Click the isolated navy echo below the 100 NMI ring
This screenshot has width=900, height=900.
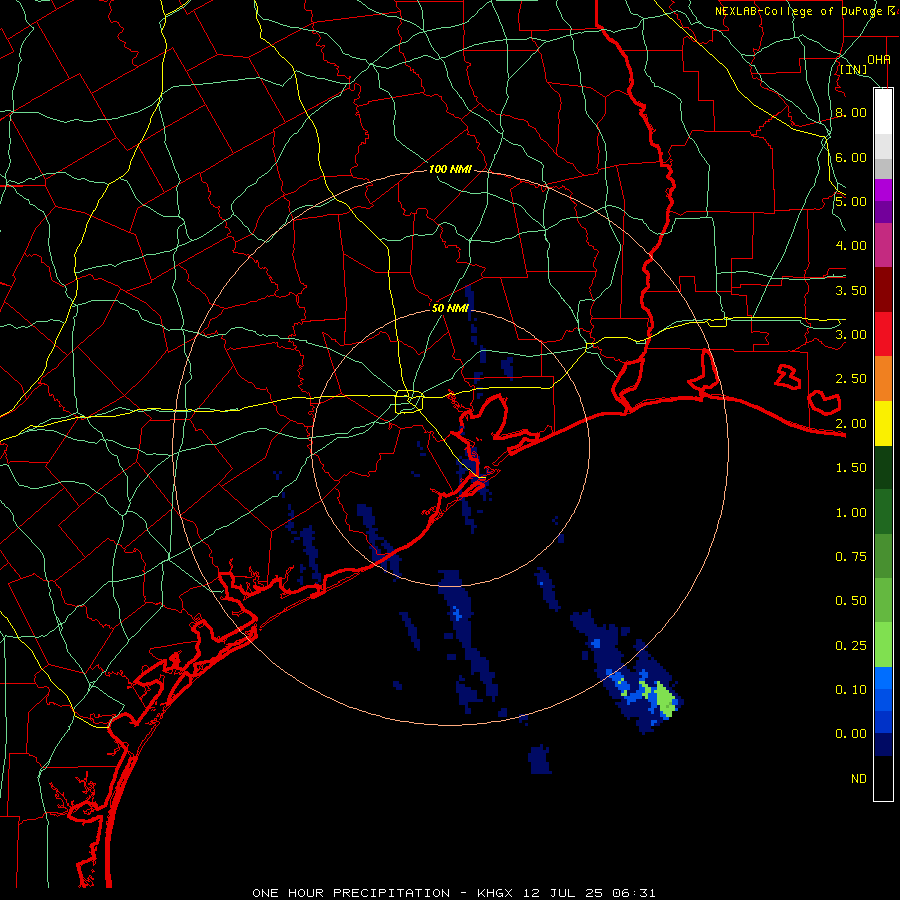click(540, 759)
